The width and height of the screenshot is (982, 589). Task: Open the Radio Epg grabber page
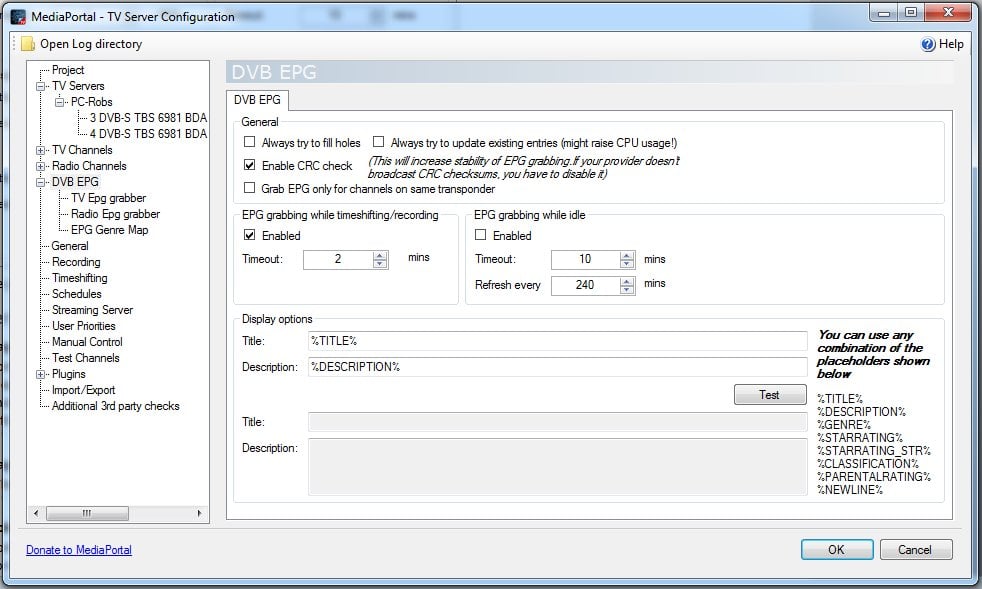(x=115, y=214)
